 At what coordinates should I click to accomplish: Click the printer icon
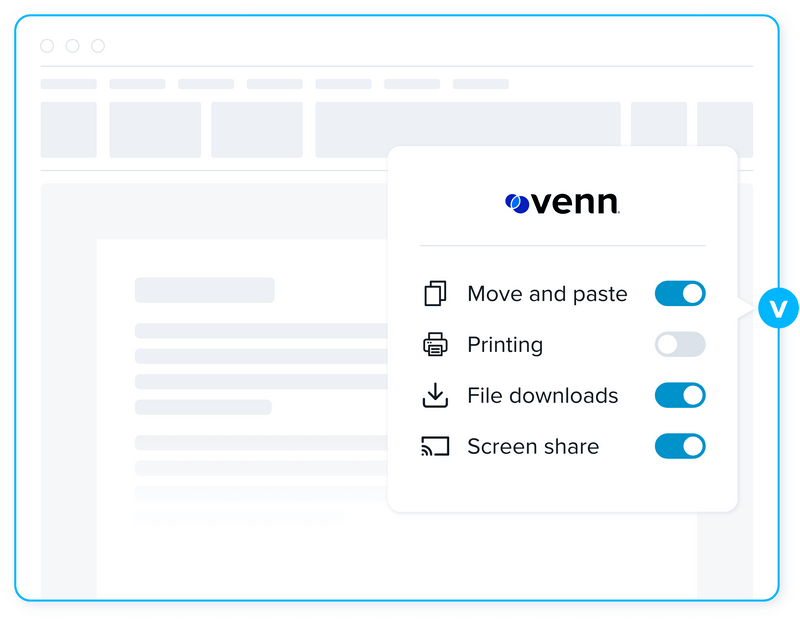coord(435,345)
